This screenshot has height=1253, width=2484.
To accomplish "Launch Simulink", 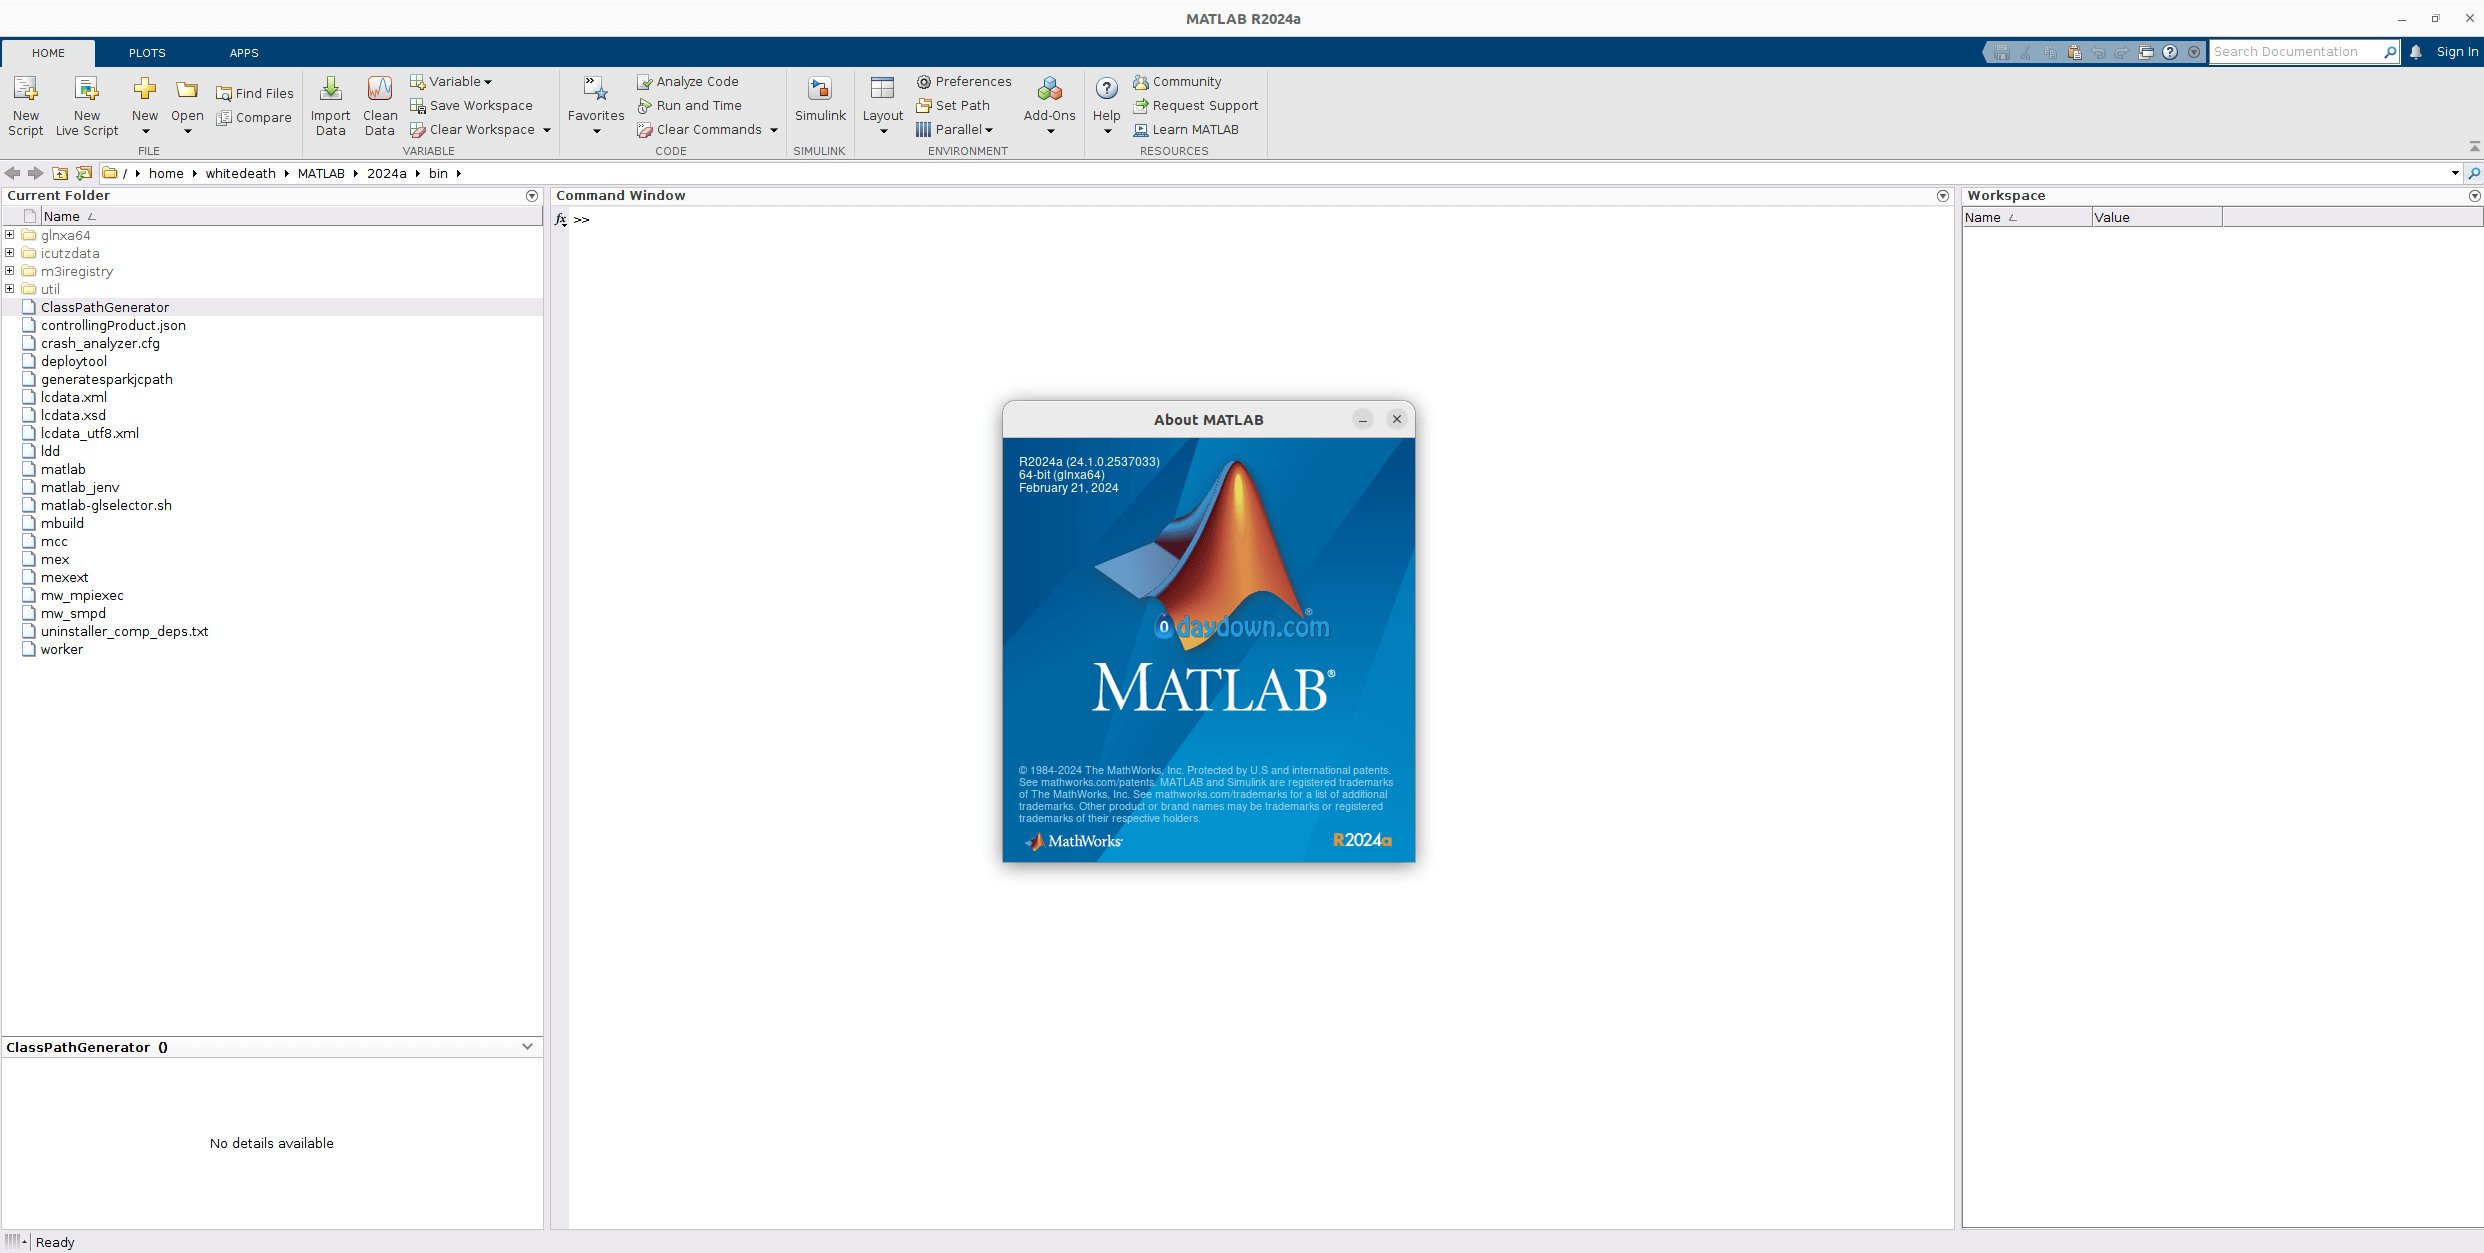I will click(820, 99).
